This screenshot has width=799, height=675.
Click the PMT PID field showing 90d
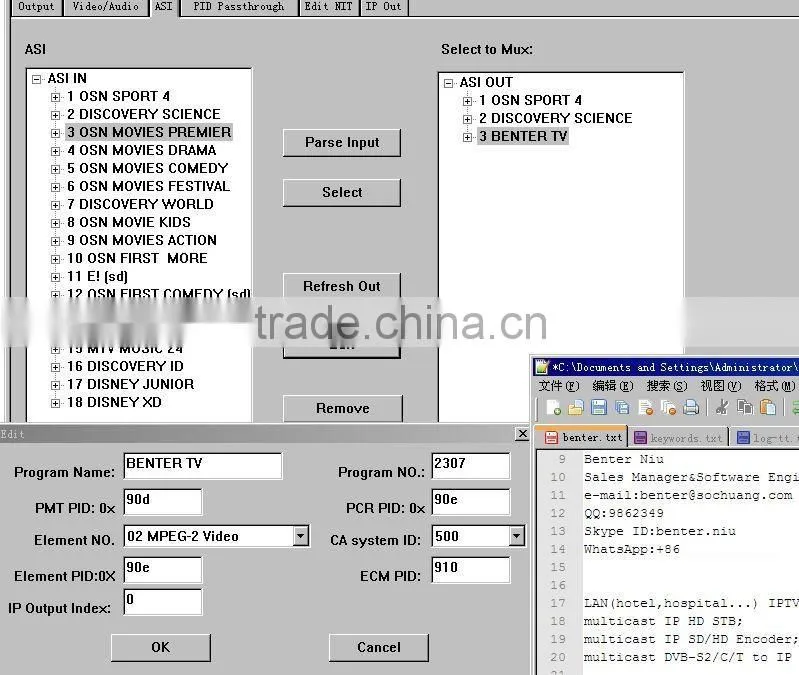pyautogui.click(x=163, y=502)
